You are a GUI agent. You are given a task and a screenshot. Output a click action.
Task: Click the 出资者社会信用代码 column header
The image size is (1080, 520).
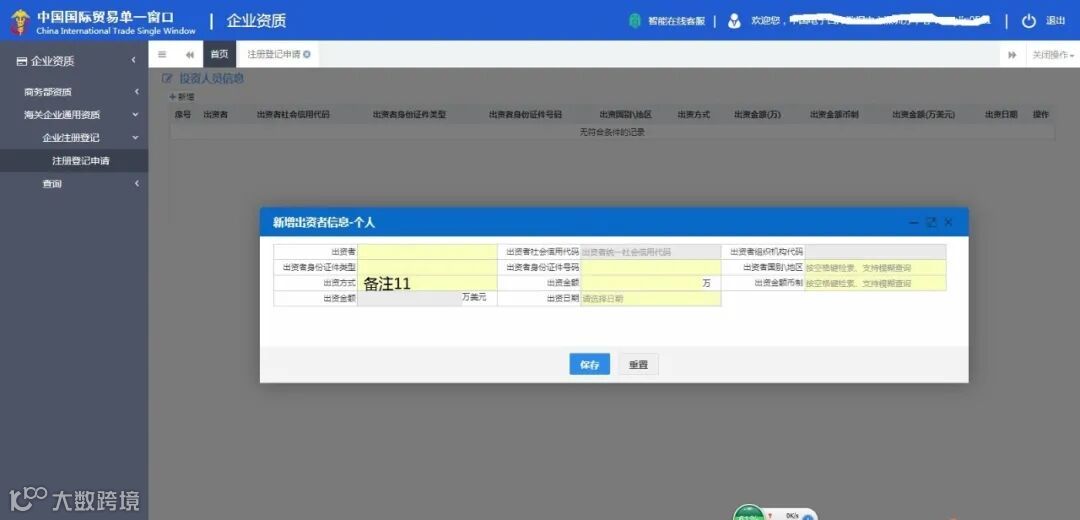pos(293,114)
